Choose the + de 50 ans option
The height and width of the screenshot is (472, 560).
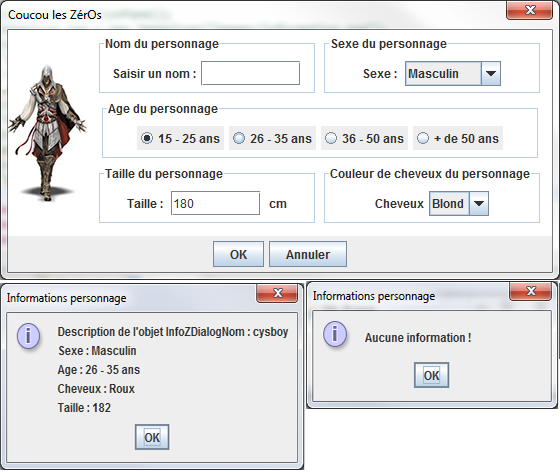click(x=458, y=138)
